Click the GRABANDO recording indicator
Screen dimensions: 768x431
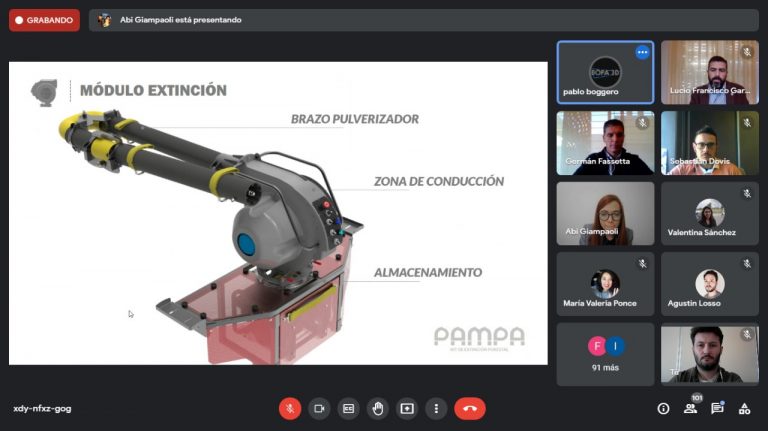[44, 20]
